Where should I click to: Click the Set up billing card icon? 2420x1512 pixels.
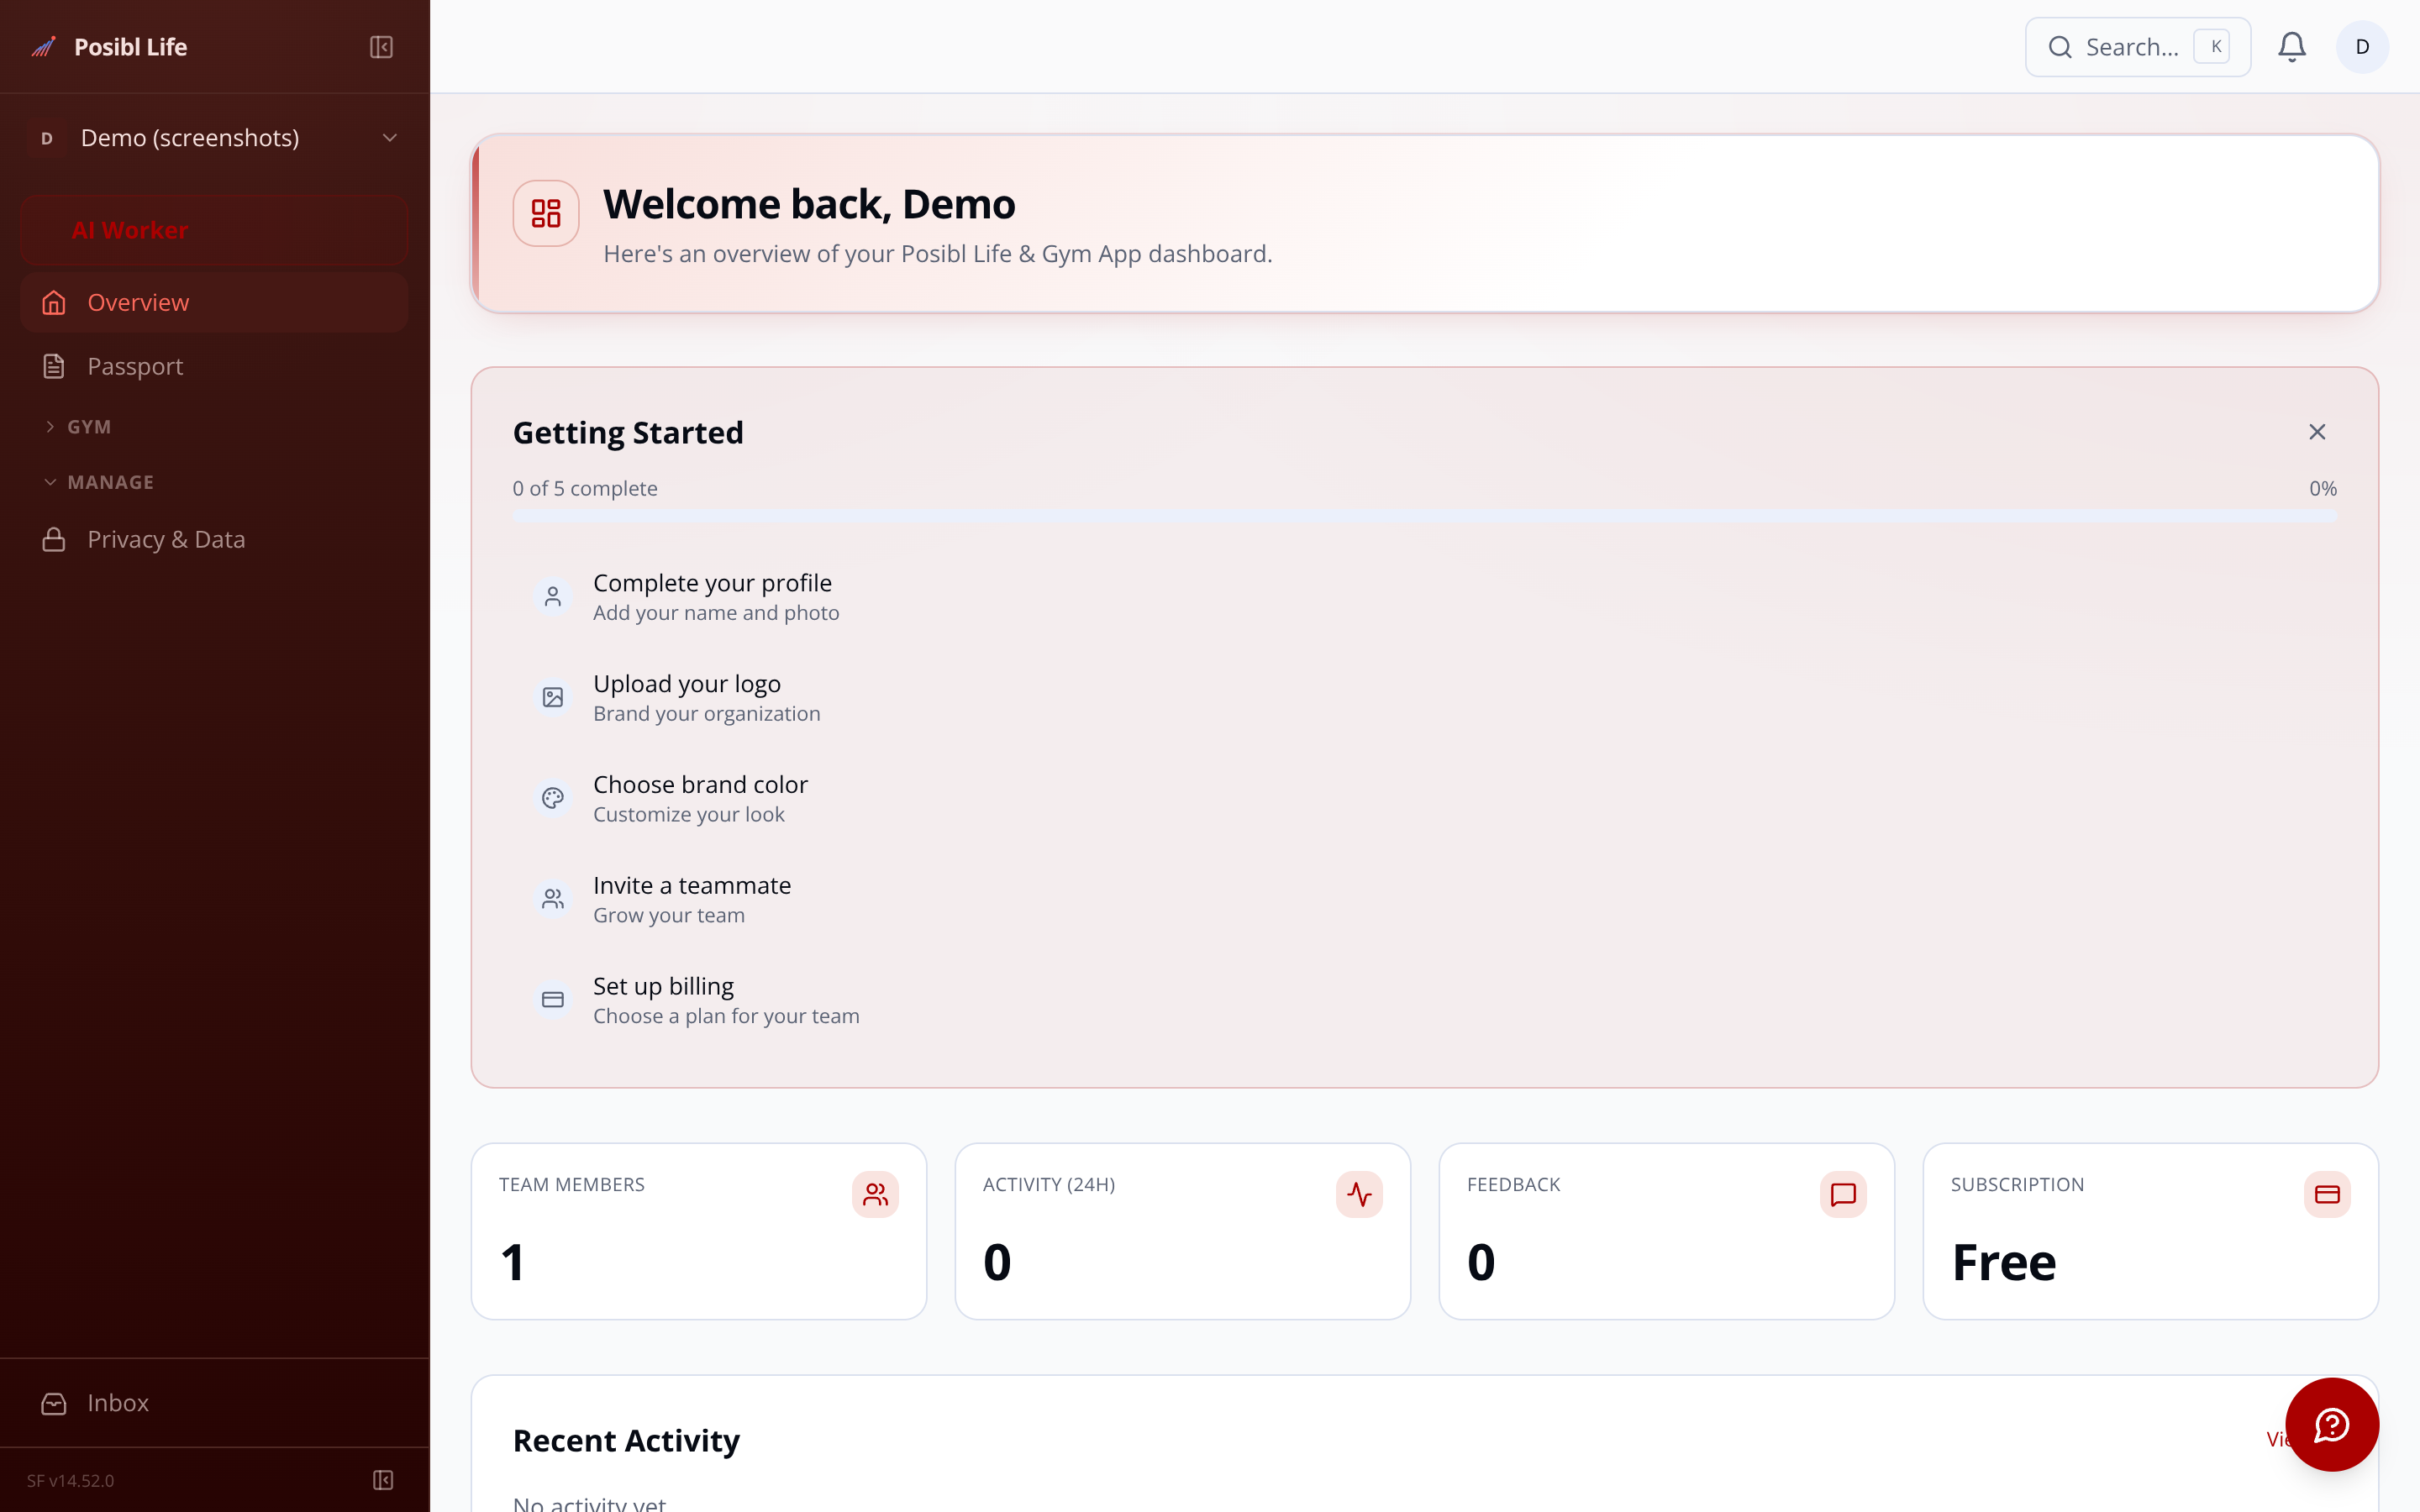pos(553,1000)
